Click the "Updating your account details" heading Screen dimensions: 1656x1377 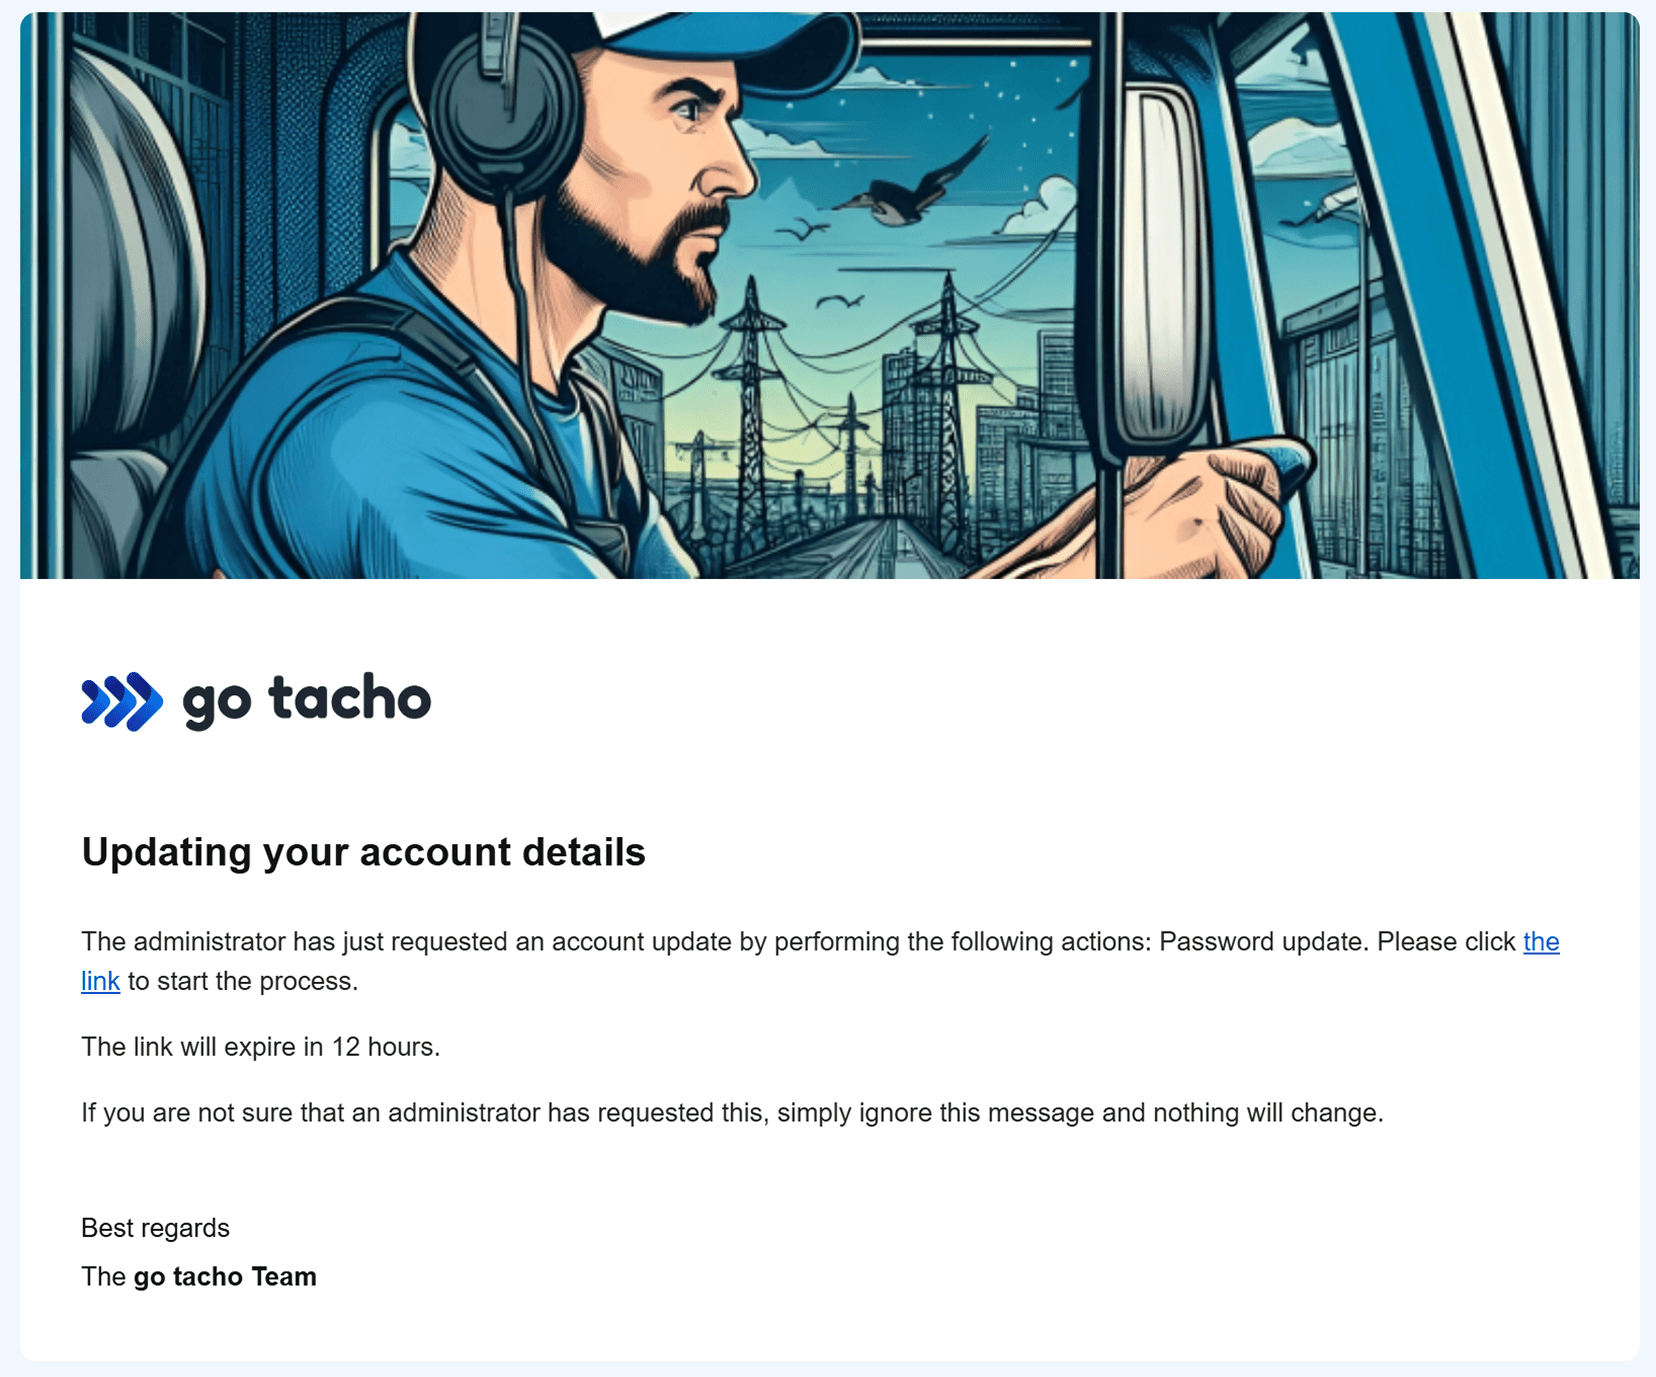click(363, 852)
